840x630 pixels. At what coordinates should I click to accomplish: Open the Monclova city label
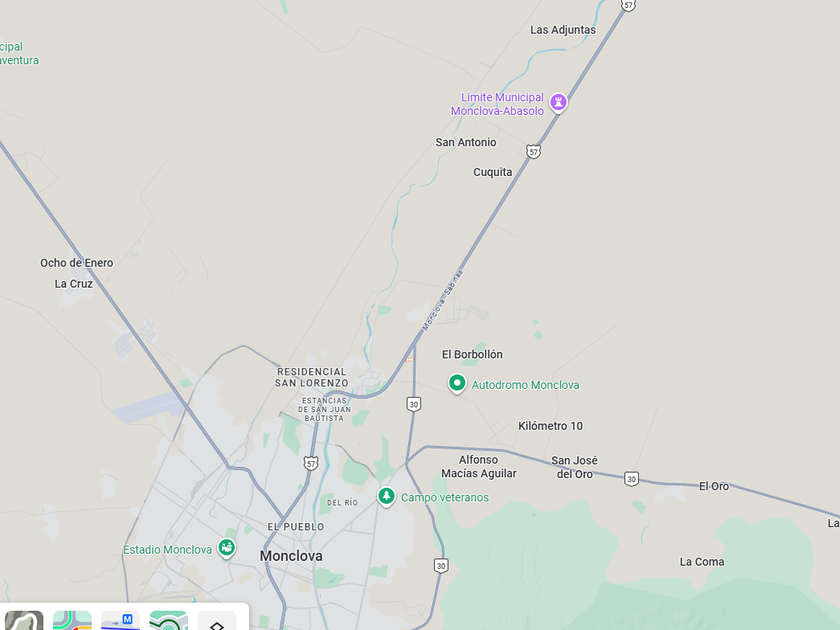pos(291,556)
